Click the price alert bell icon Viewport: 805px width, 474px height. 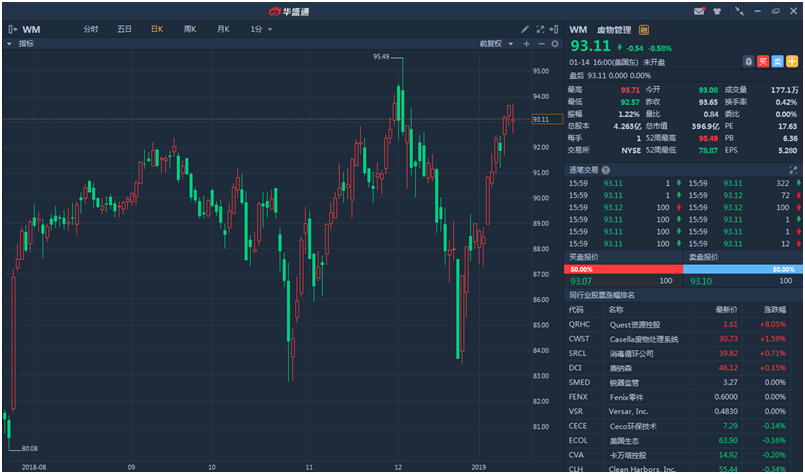747,62
